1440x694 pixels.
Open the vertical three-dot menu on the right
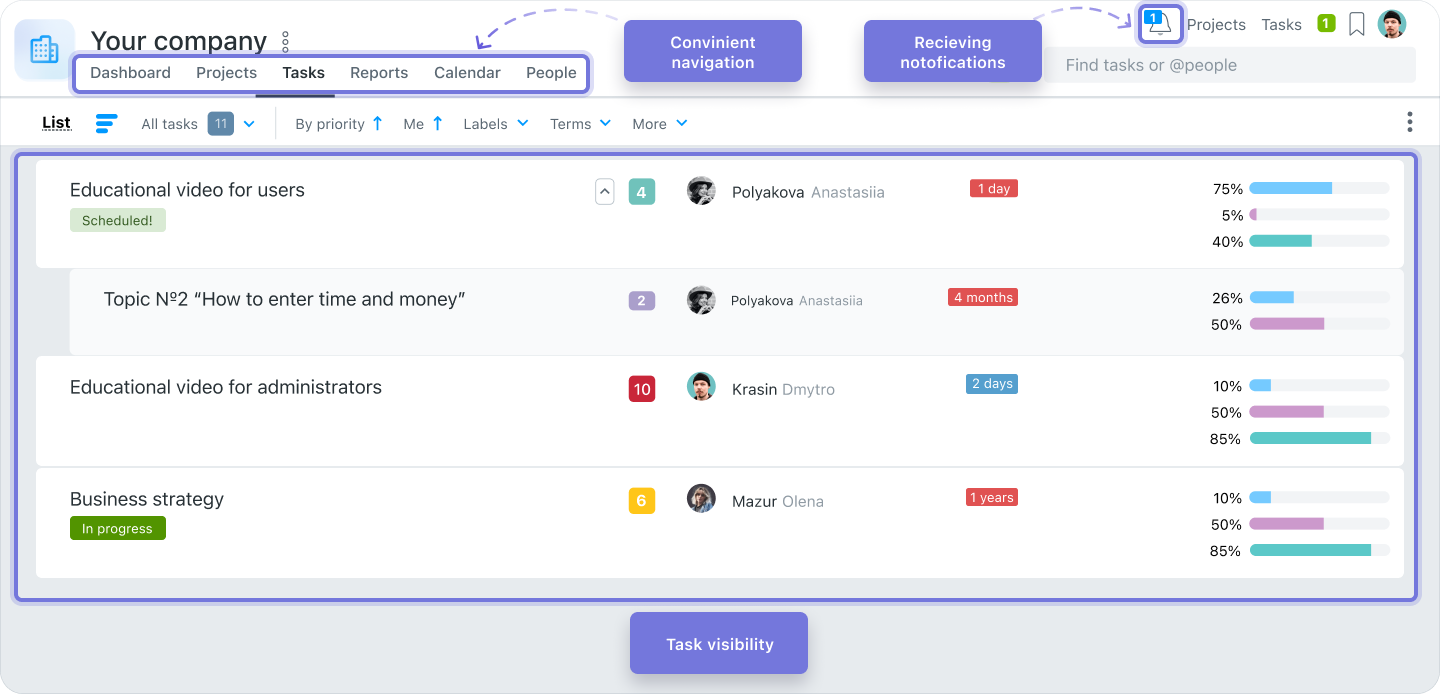pos(1409,121)
